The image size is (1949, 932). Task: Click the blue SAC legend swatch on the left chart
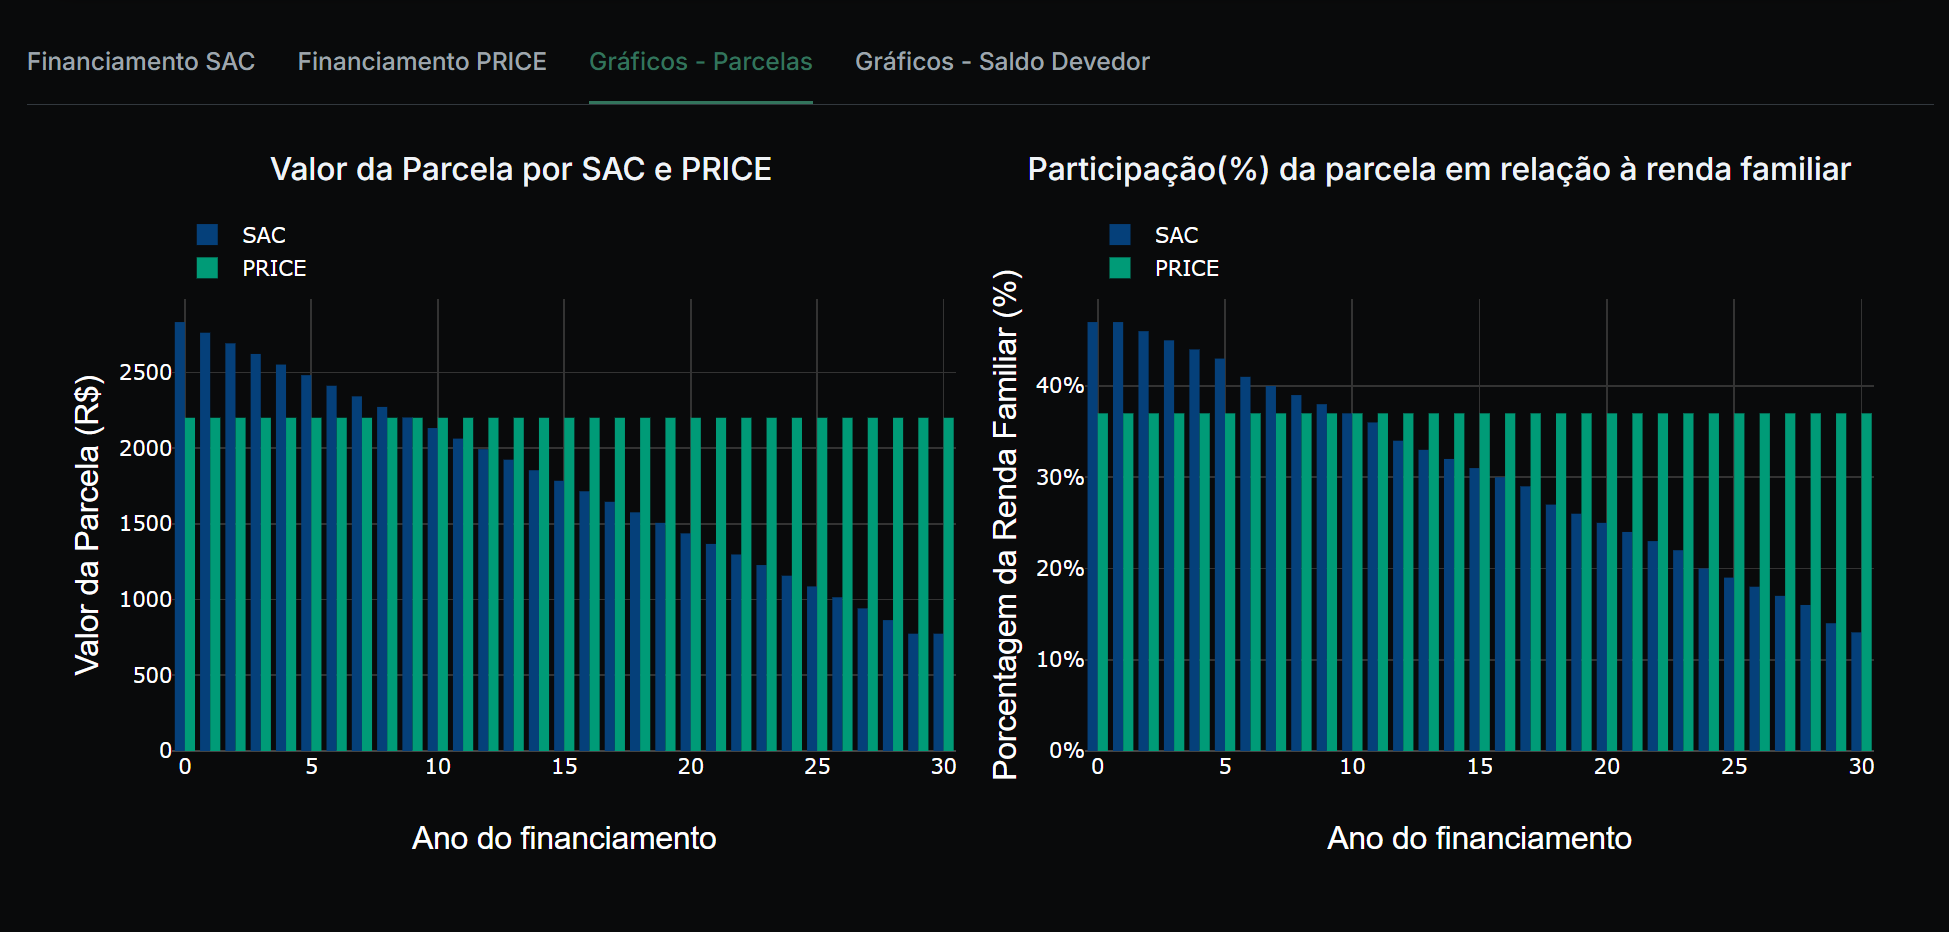[x=206, y=235]
